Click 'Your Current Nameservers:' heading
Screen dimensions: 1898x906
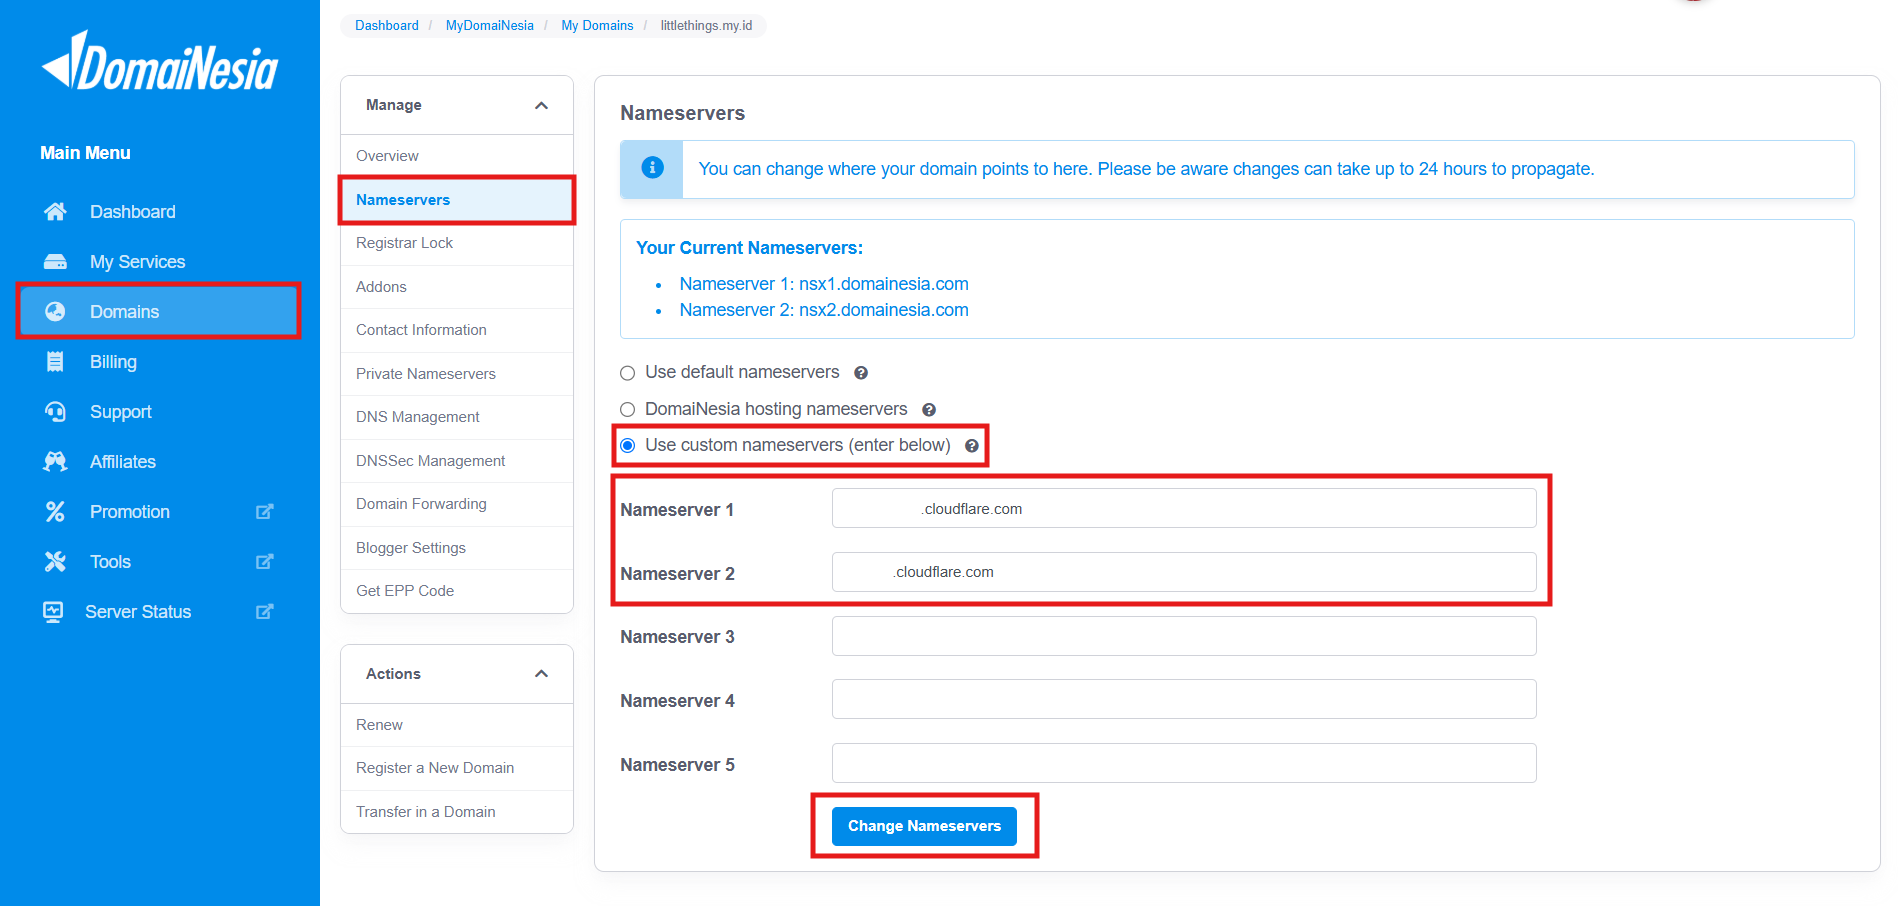tap(749, 248)
